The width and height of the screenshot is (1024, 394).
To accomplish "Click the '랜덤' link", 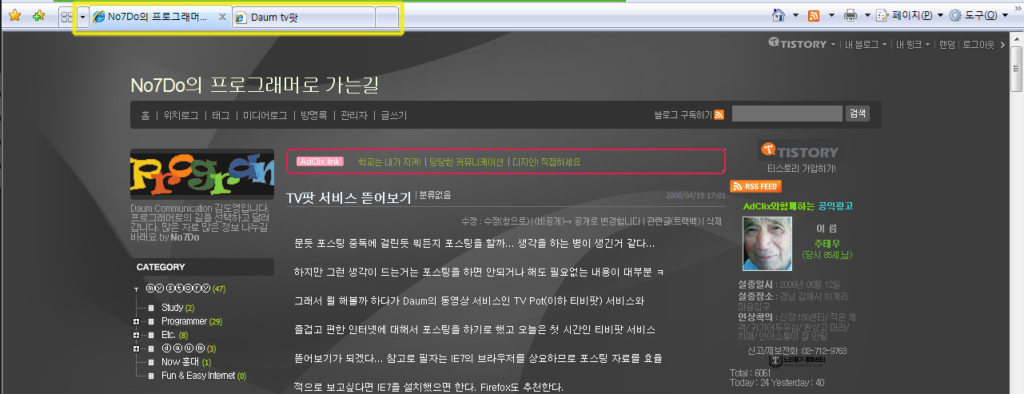I will tap(947, 44).
